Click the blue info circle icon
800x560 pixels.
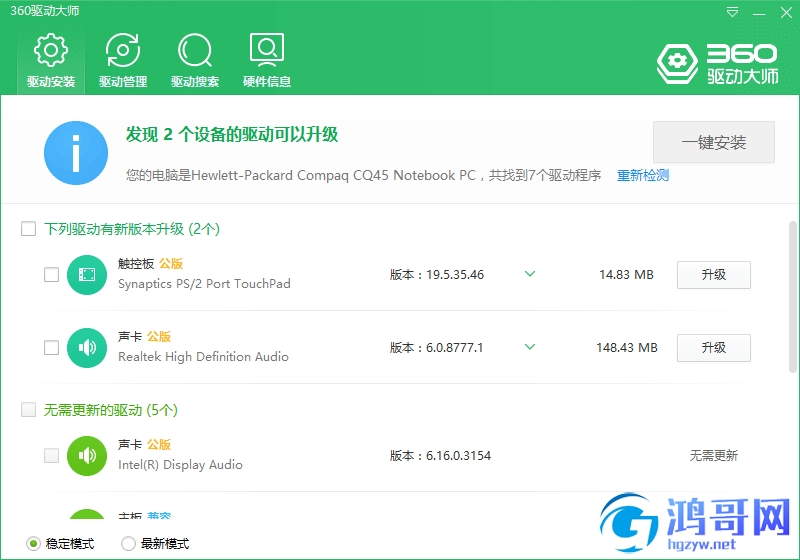[x=76, y=152]
